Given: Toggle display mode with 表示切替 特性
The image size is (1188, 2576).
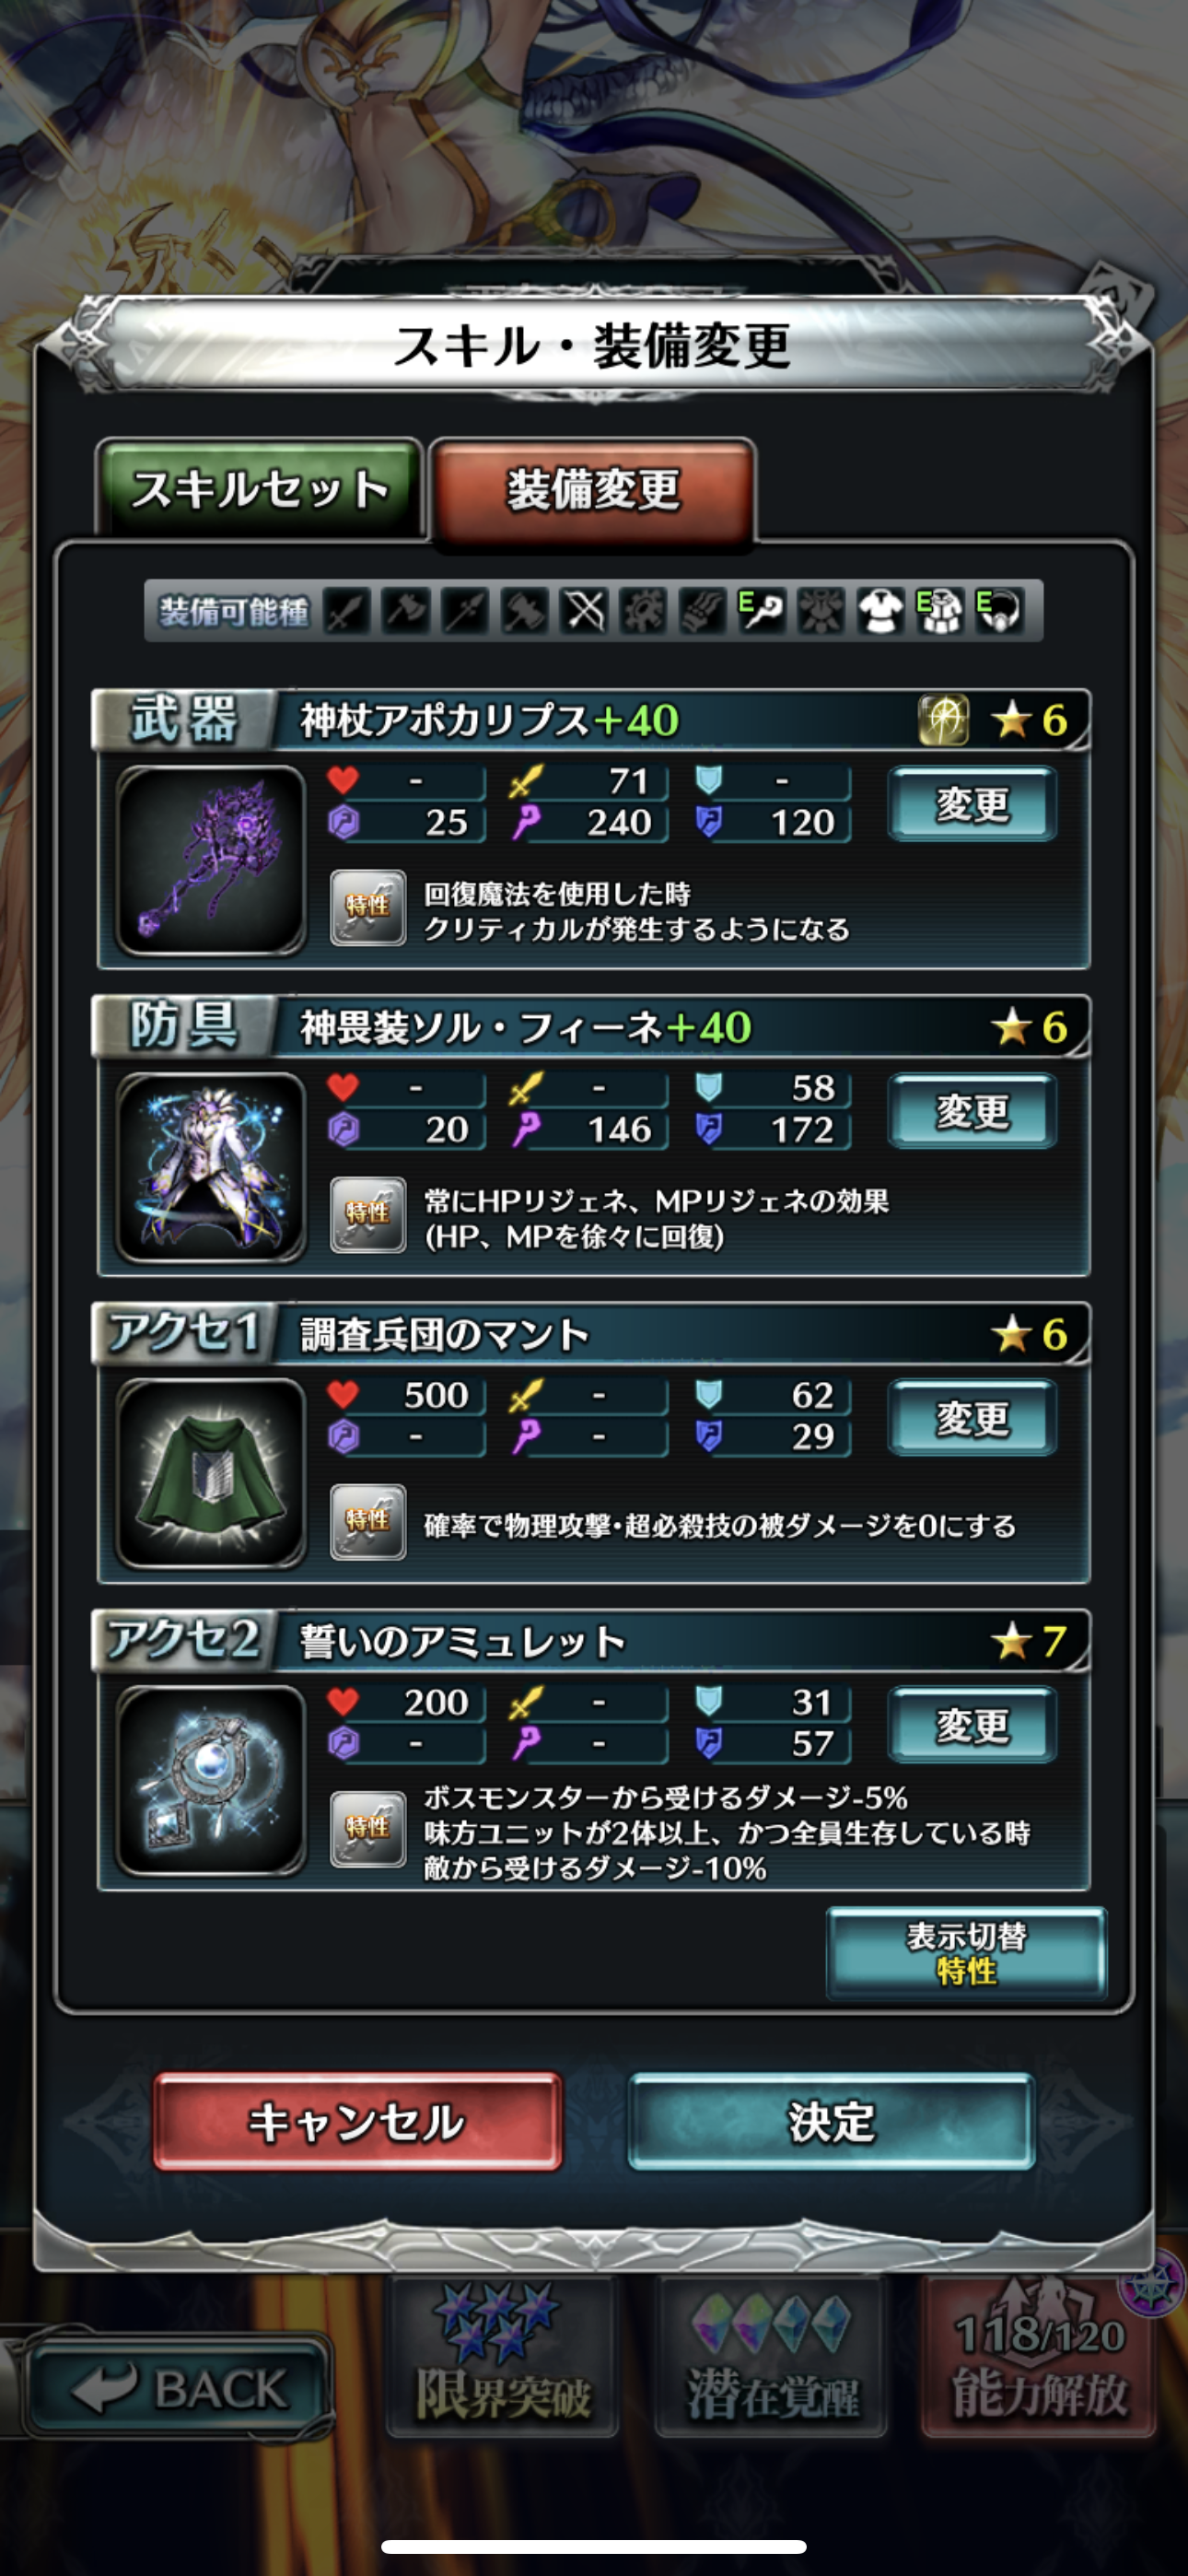Looking at the screenshot, I should click(966, 1953).
